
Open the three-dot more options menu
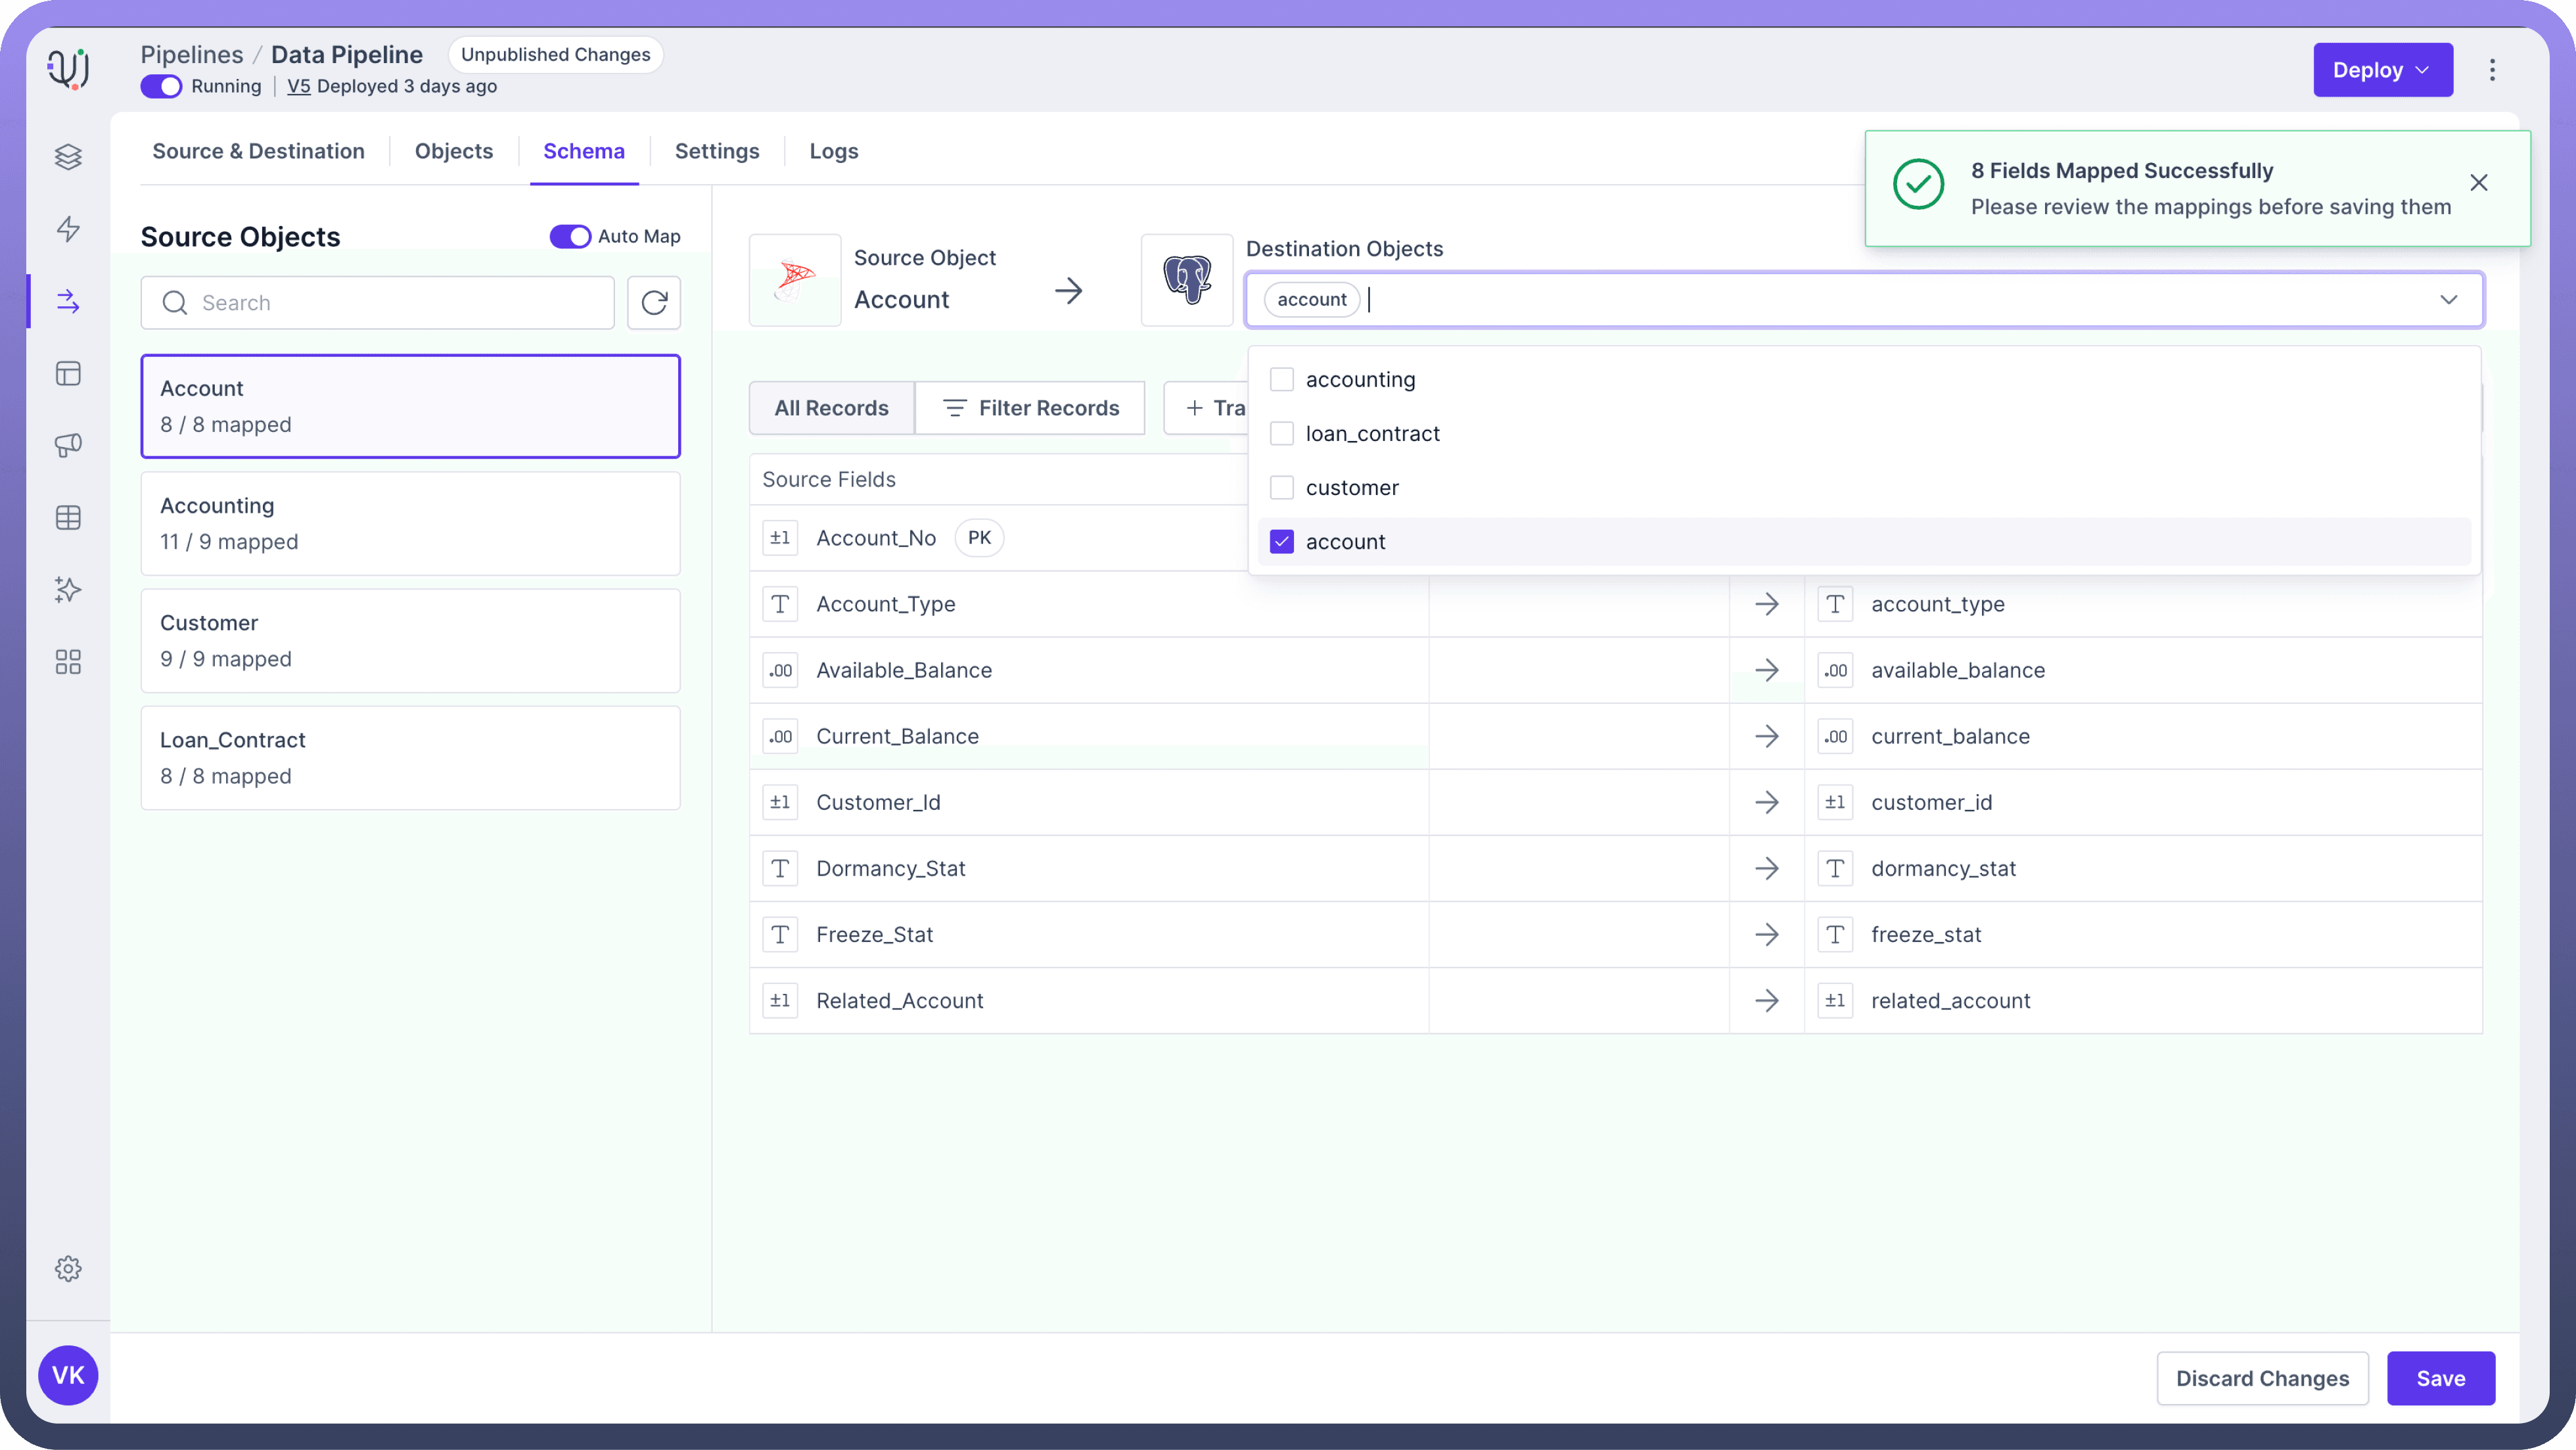pyautogui.click(x=2492, y=69)
